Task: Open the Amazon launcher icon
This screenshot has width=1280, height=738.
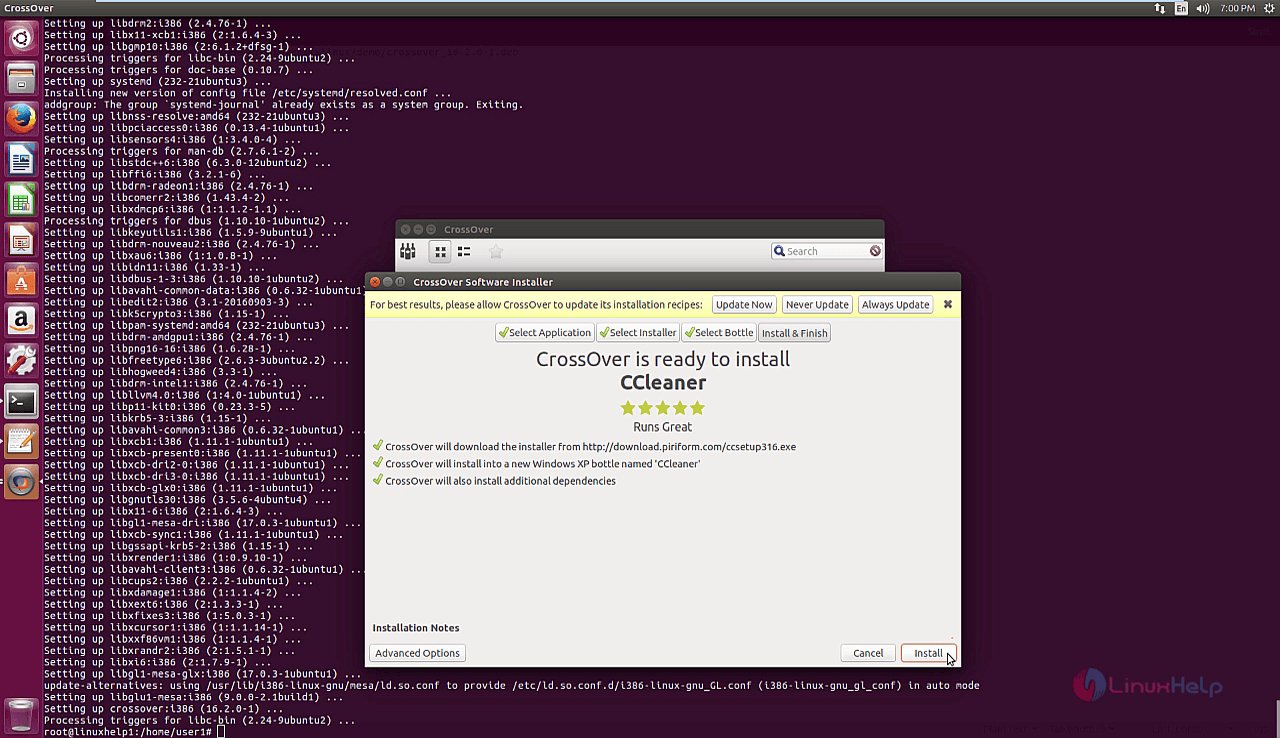Action: pyautogui.click(x=22, y=321)
